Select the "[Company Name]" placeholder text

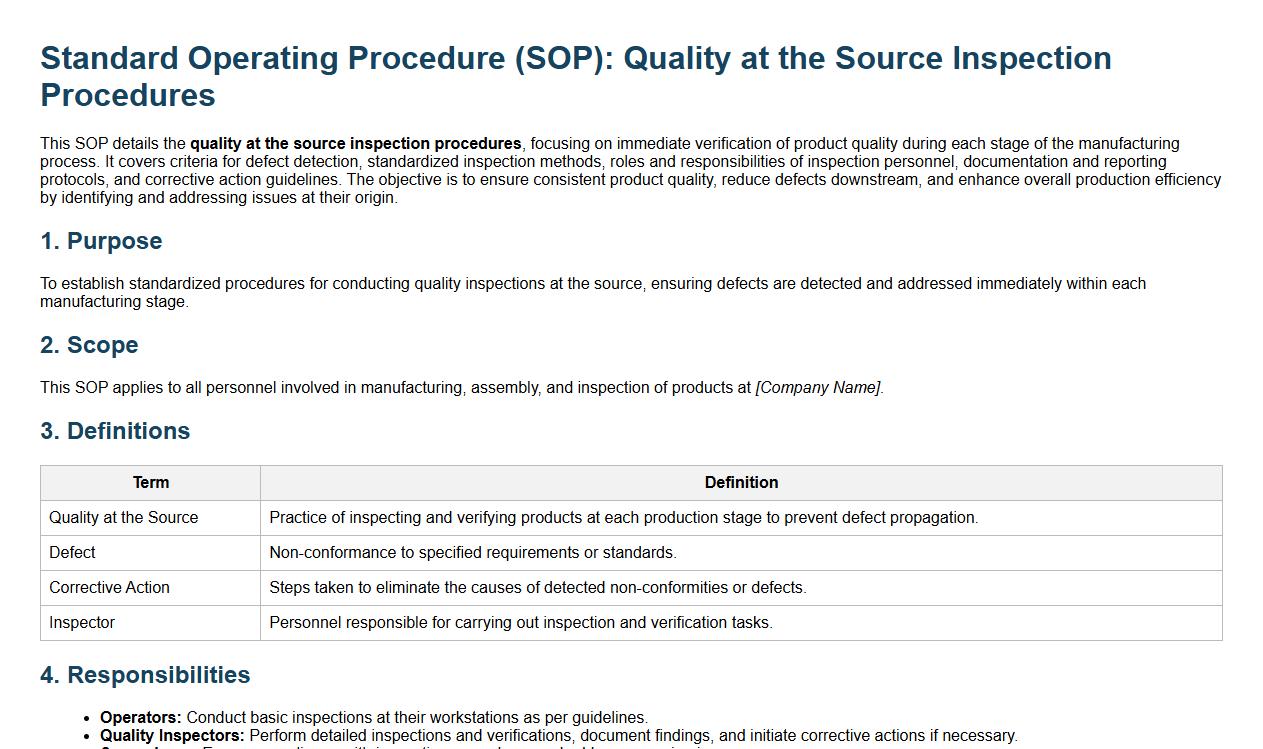(818, 388)
